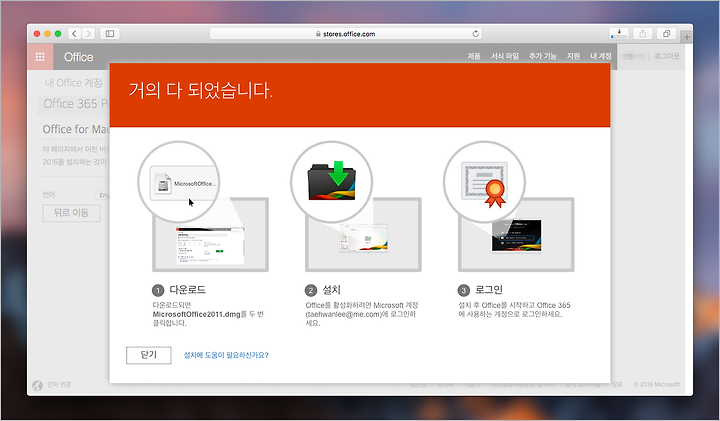Click the © 2016 Microsoft footer text
The width and height of the screenshot is (720, 421).
pos(656,384)
